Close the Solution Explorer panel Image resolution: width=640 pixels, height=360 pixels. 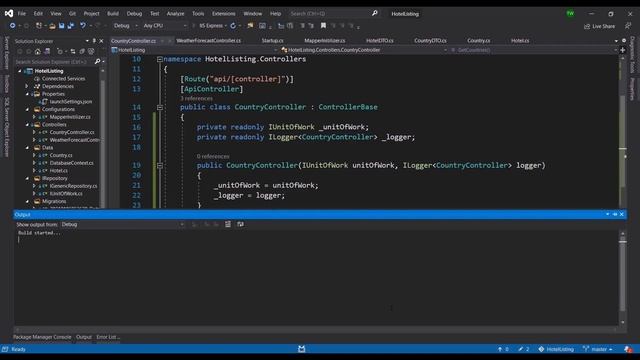(101, 41)
